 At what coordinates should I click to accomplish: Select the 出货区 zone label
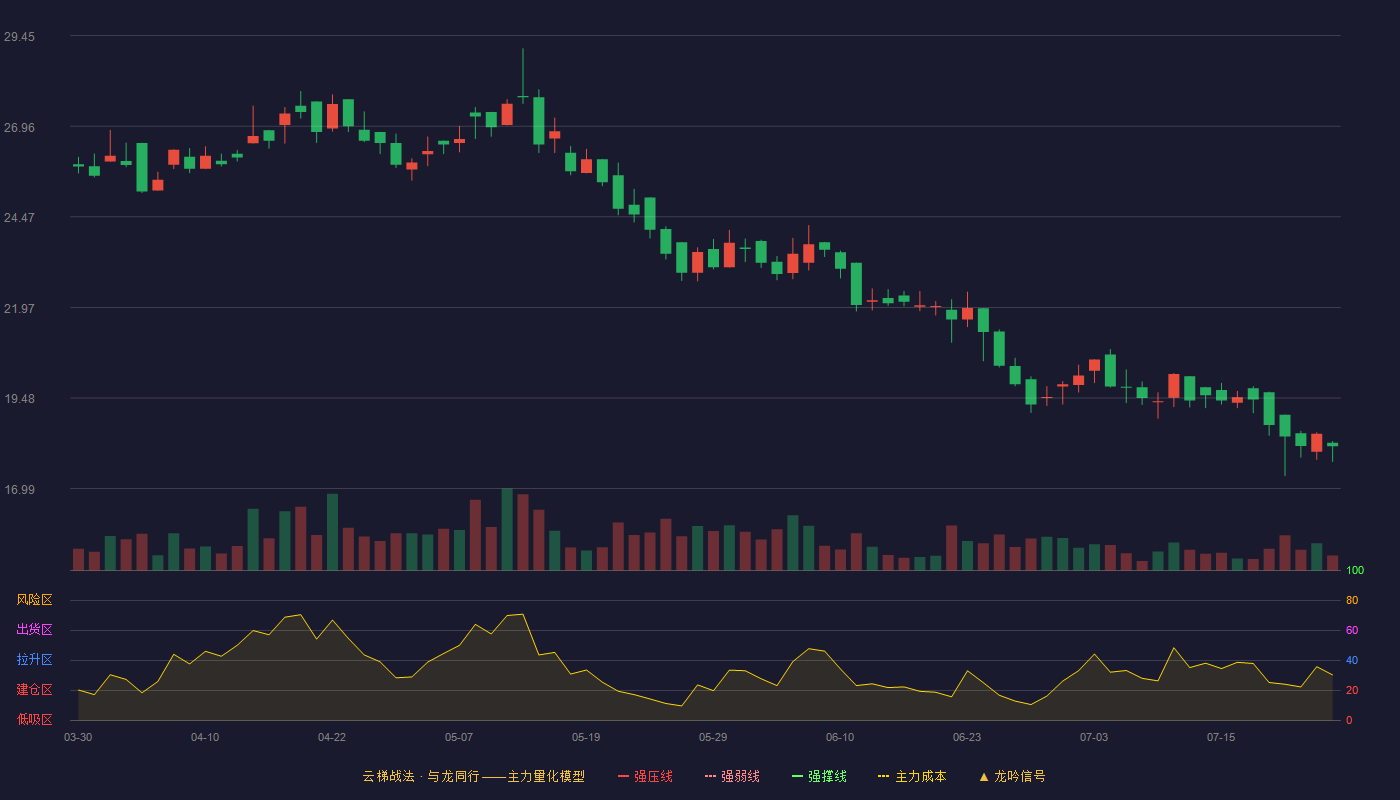34,630
